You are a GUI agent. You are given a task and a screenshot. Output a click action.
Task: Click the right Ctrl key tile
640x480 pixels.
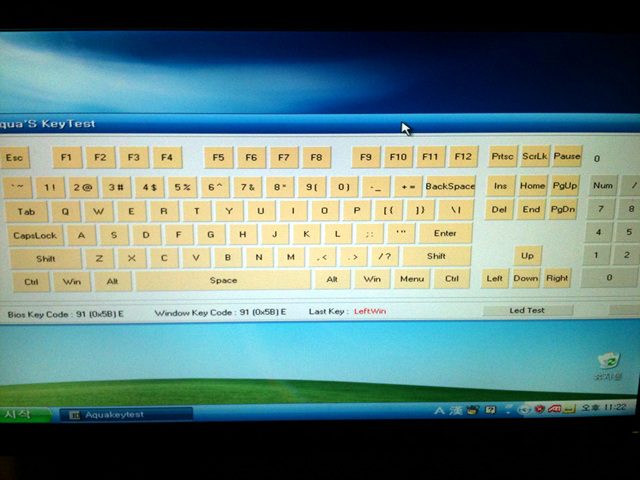[452, 279]
